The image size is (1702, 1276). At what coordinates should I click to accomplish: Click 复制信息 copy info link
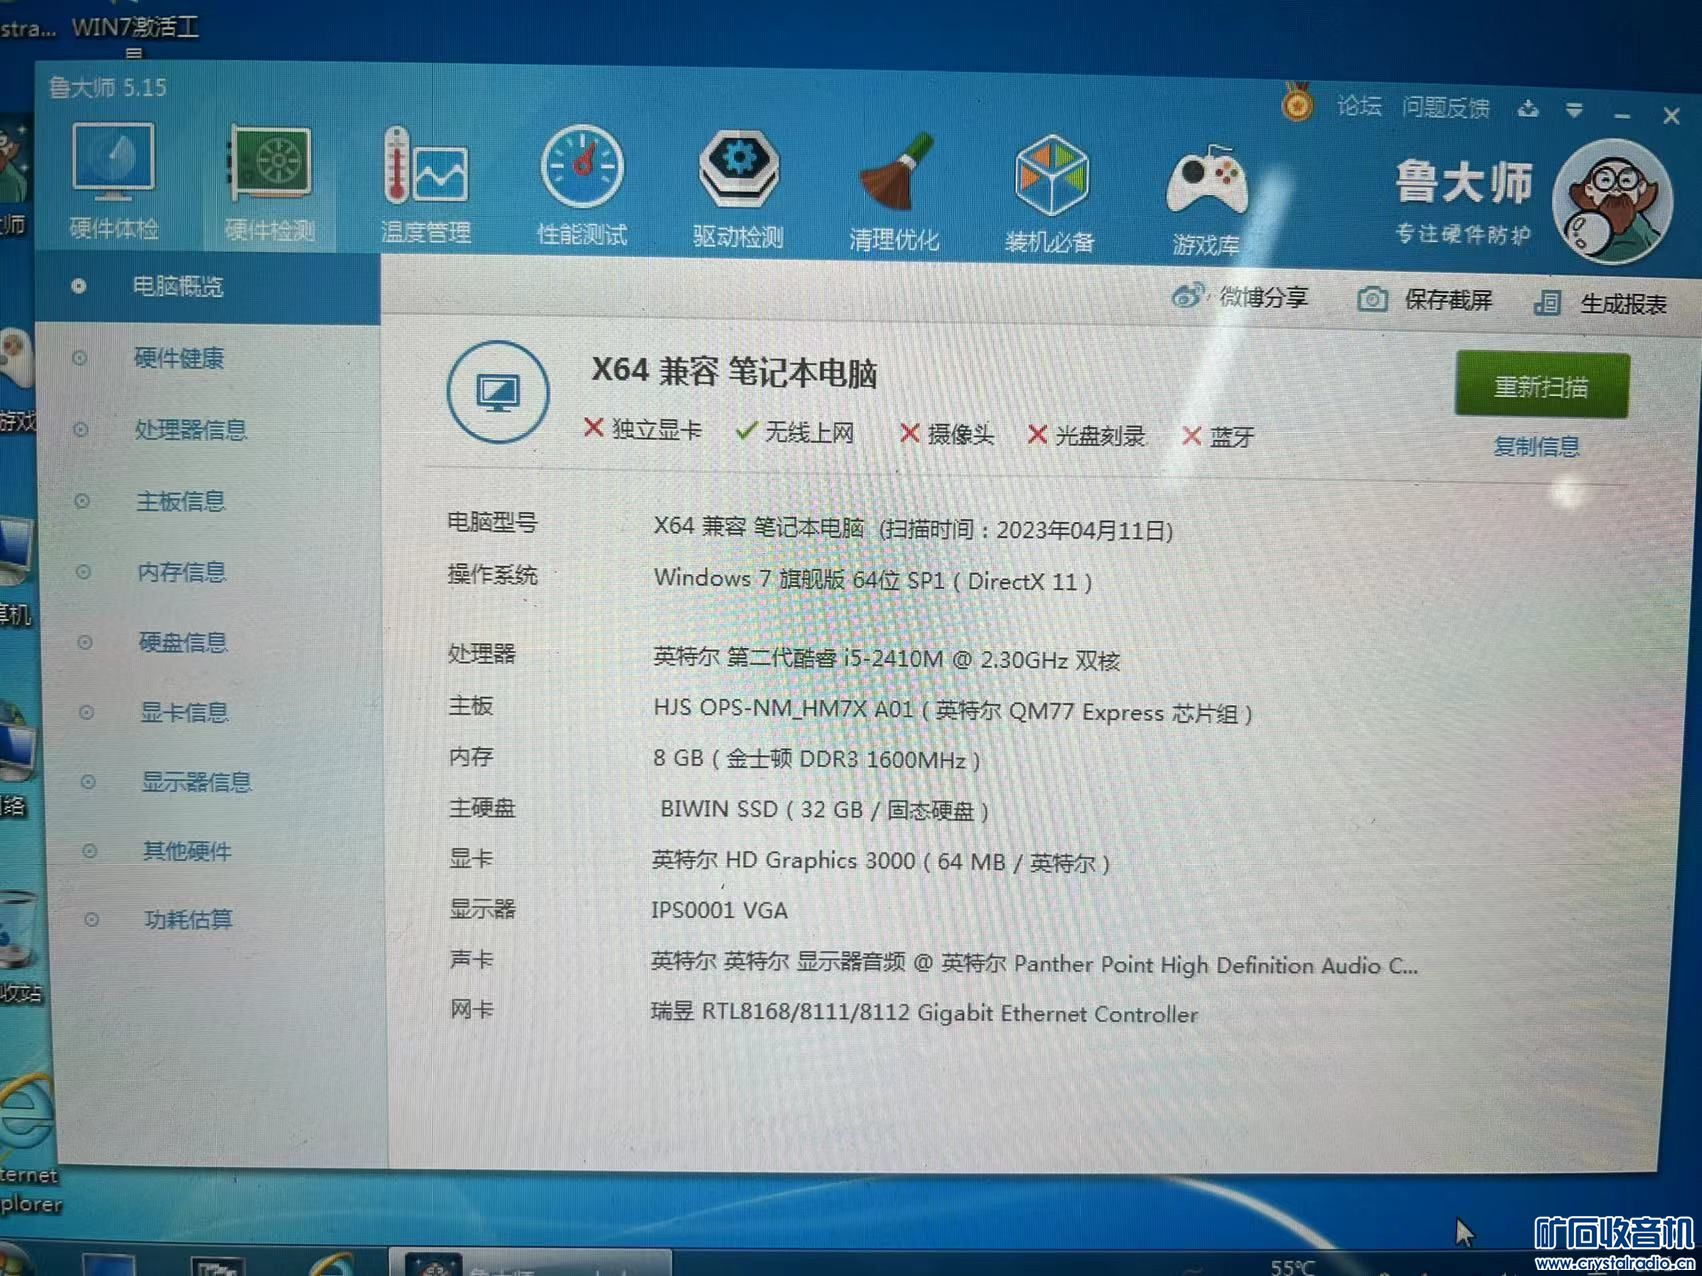(1536, 446)
